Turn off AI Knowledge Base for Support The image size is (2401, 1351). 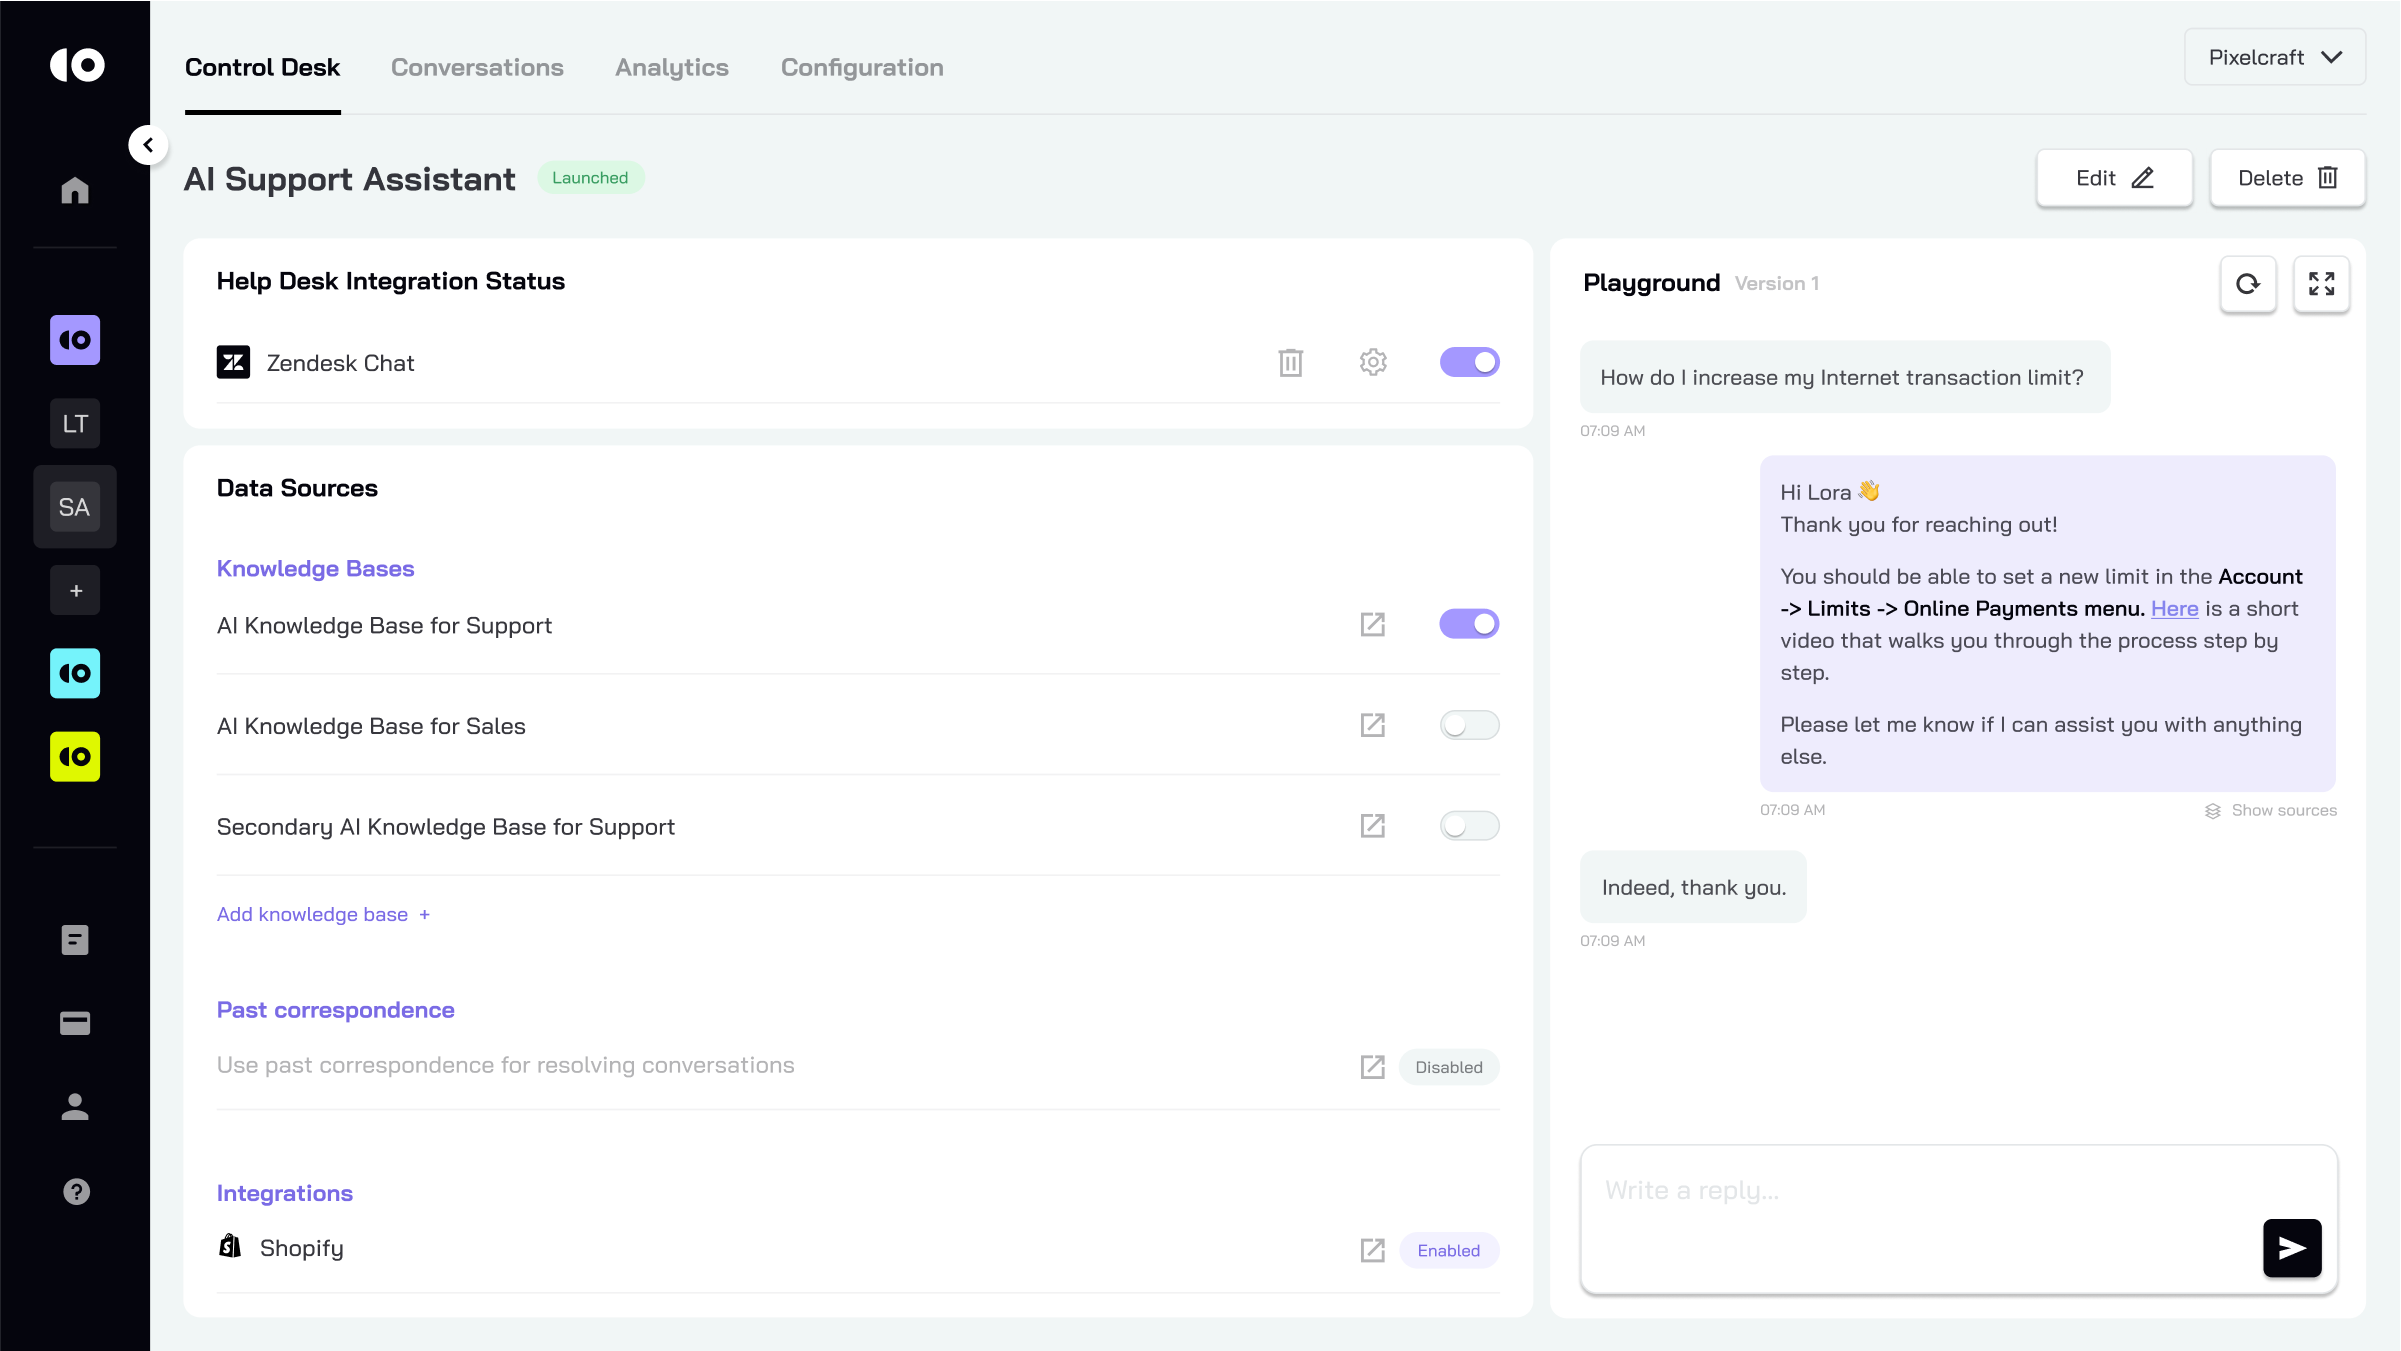pos(1468,623)
